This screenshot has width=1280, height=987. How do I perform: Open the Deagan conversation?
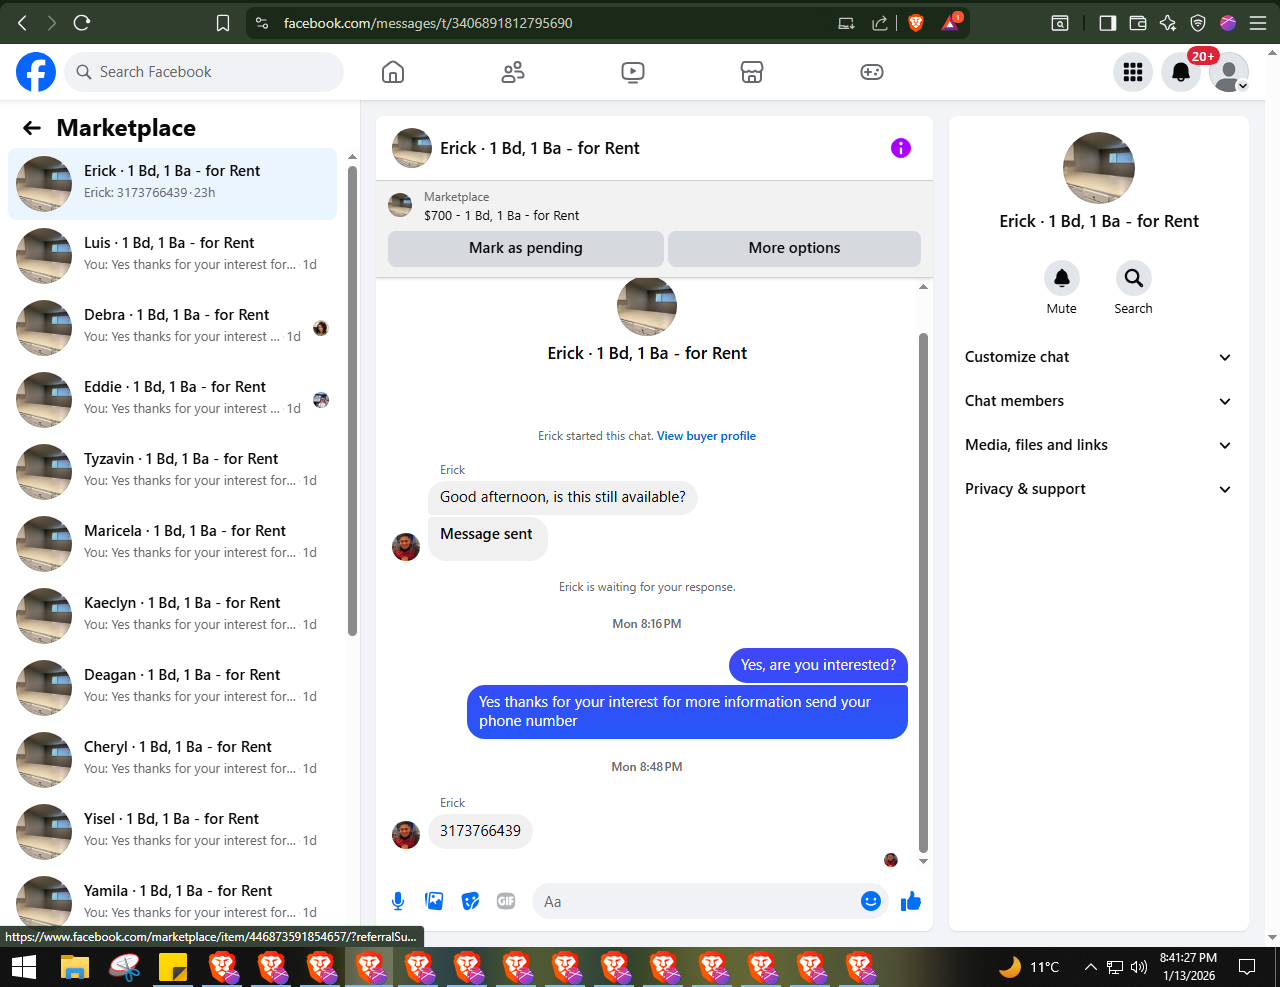pos(172,688)
